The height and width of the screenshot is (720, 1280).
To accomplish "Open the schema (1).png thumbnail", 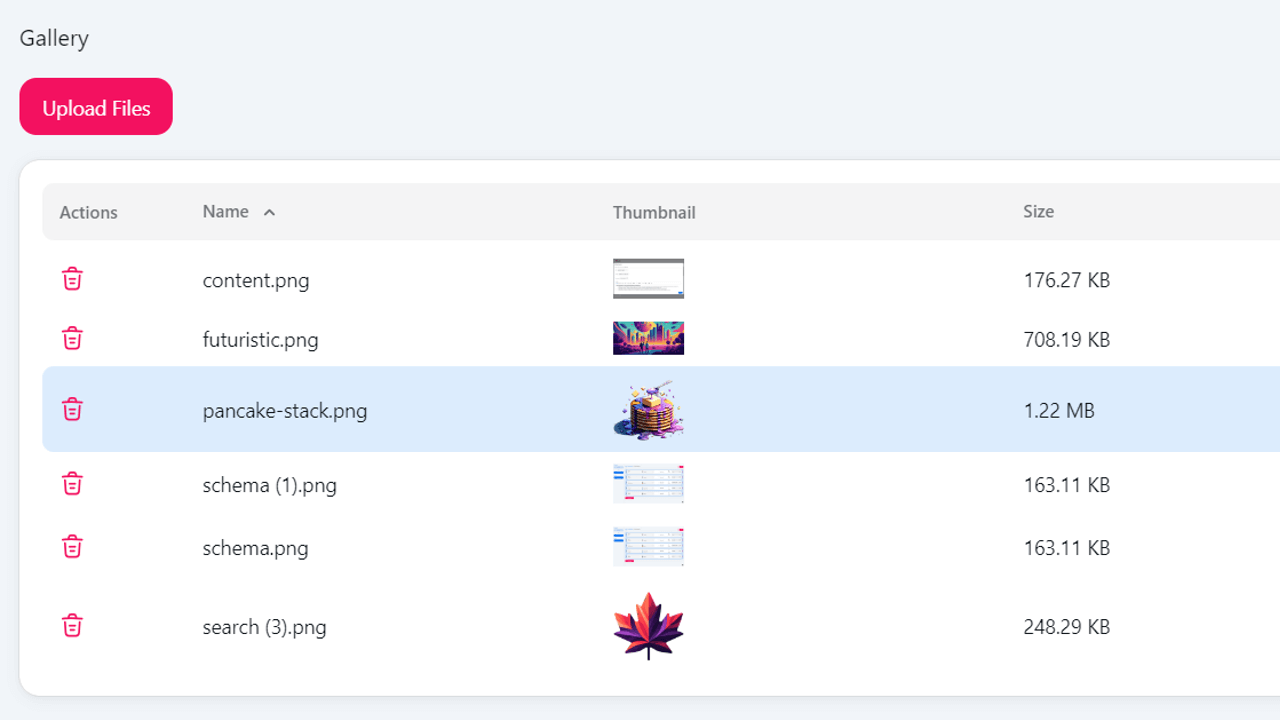I will click(648, 483).
